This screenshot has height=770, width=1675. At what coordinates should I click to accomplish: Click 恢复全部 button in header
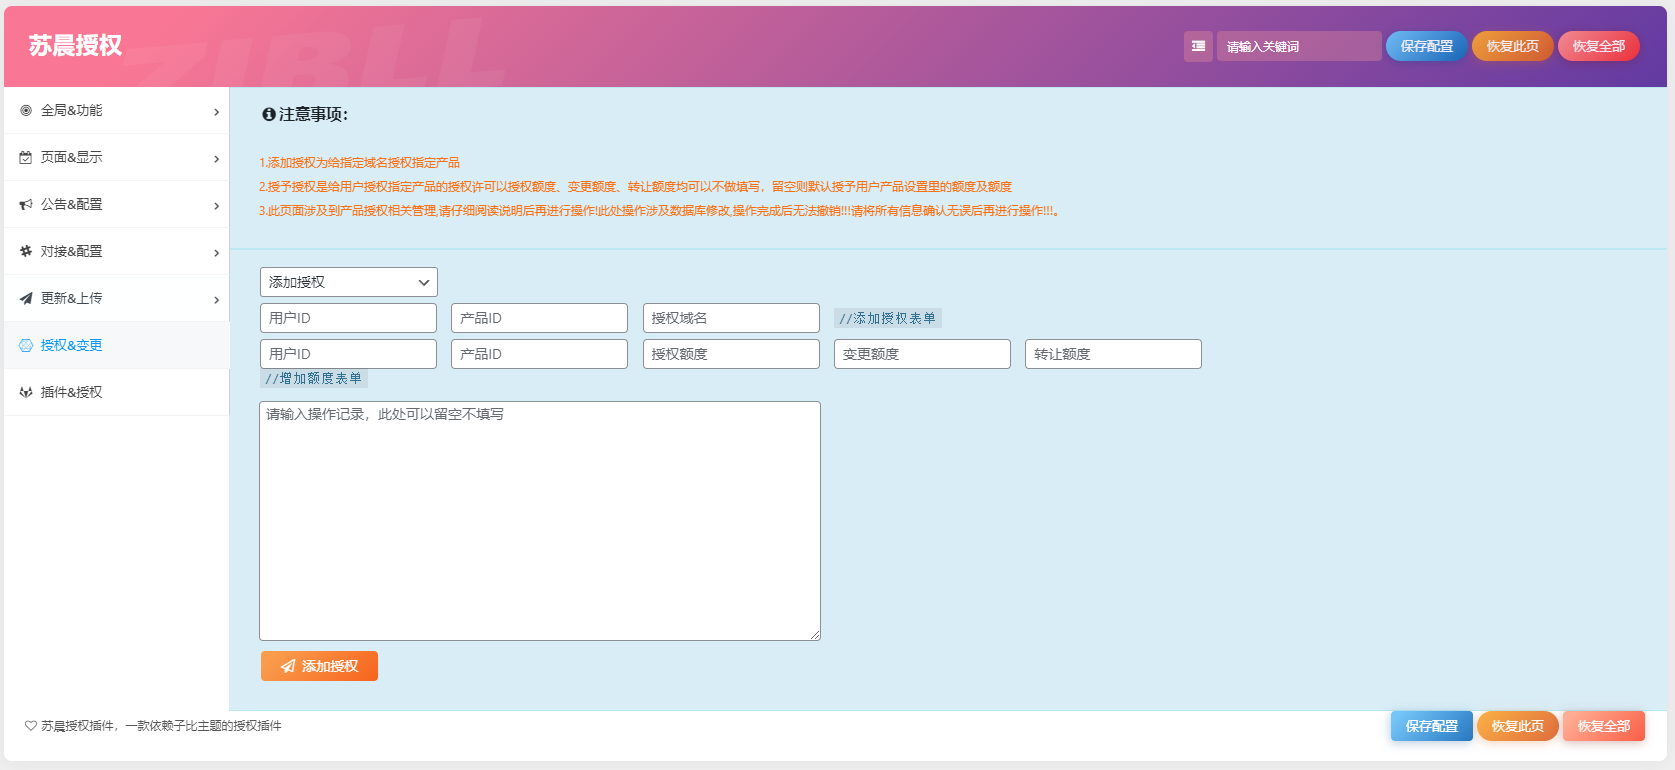point(1598,46)
